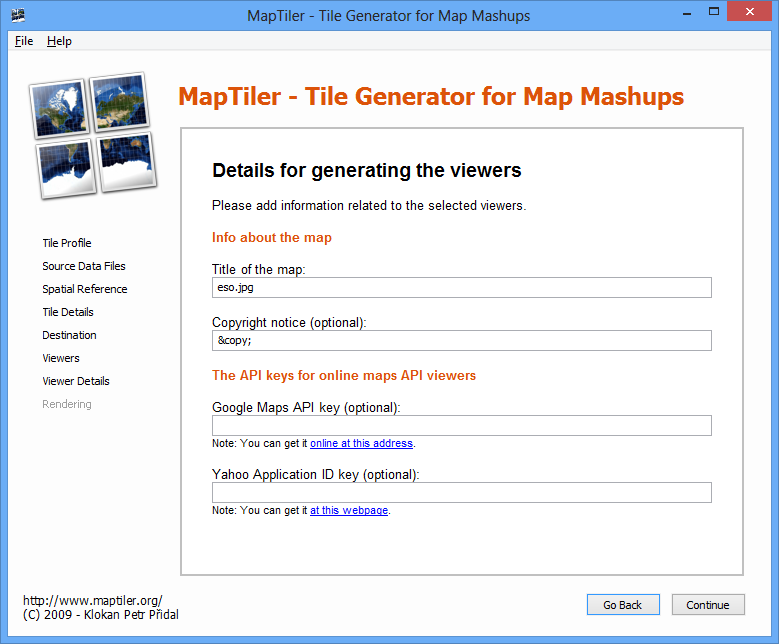Click the MapTiler world map tiles logo

[x=93, y=135]
